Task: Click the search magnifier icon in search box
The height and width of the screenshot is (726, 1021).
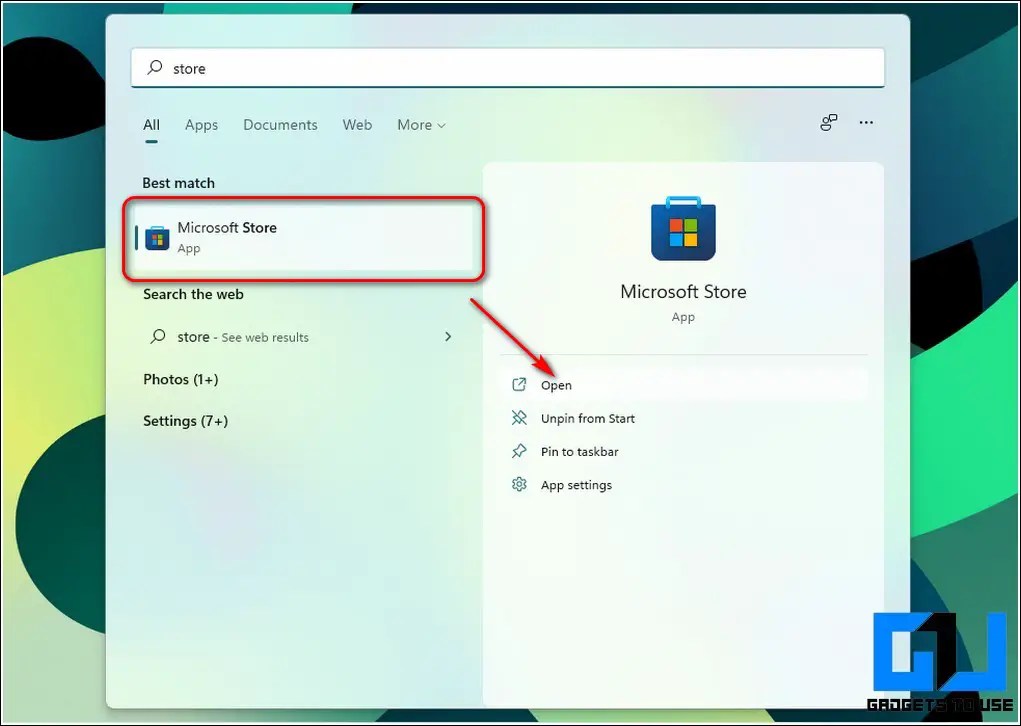Action: pos(155,67)
